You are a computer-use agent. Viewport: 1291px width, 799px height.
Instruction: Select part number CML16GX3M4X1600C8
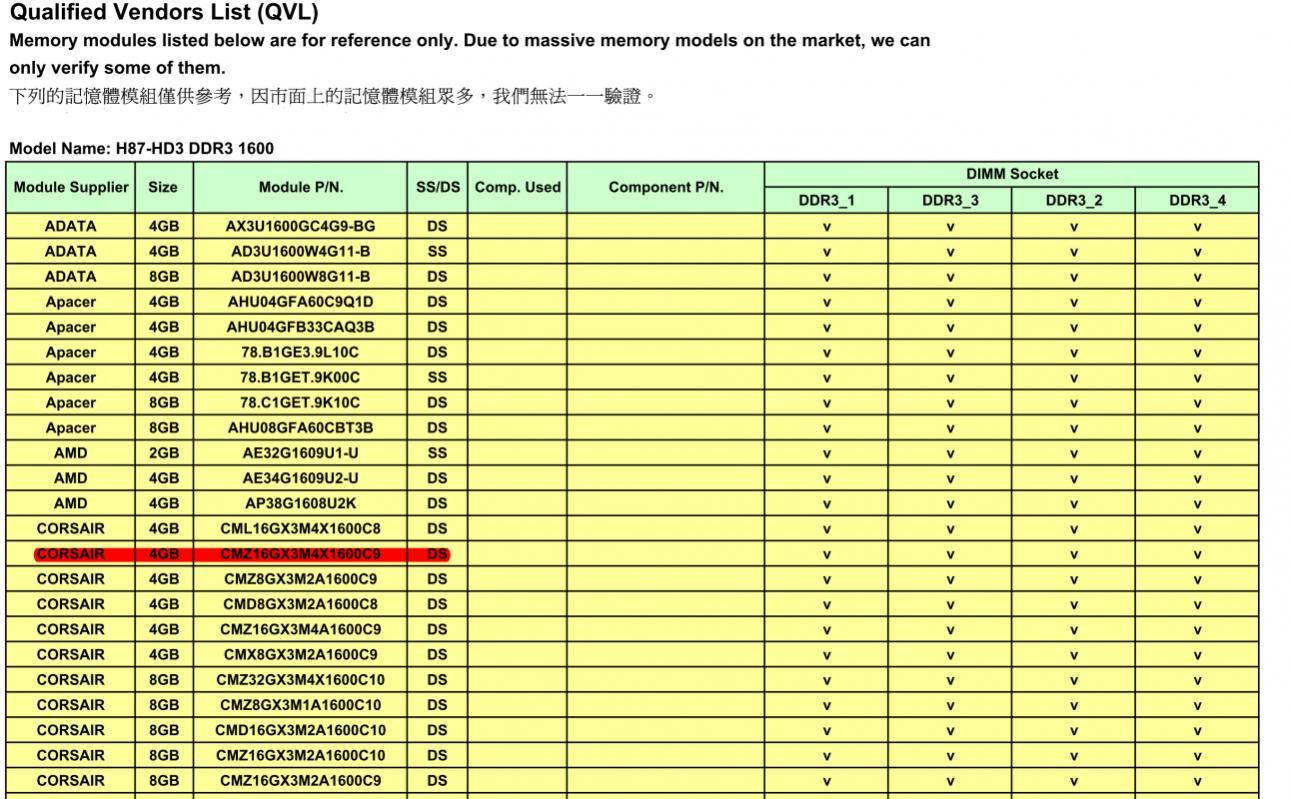click(300, 528)
